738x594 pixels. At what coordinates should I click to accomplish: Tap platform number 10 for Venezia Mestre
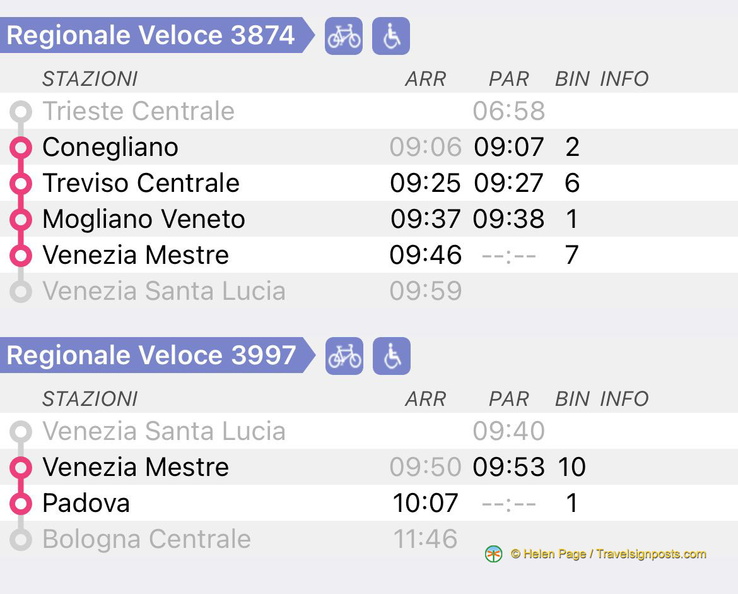pyautogui.click(x=571, y=467)
